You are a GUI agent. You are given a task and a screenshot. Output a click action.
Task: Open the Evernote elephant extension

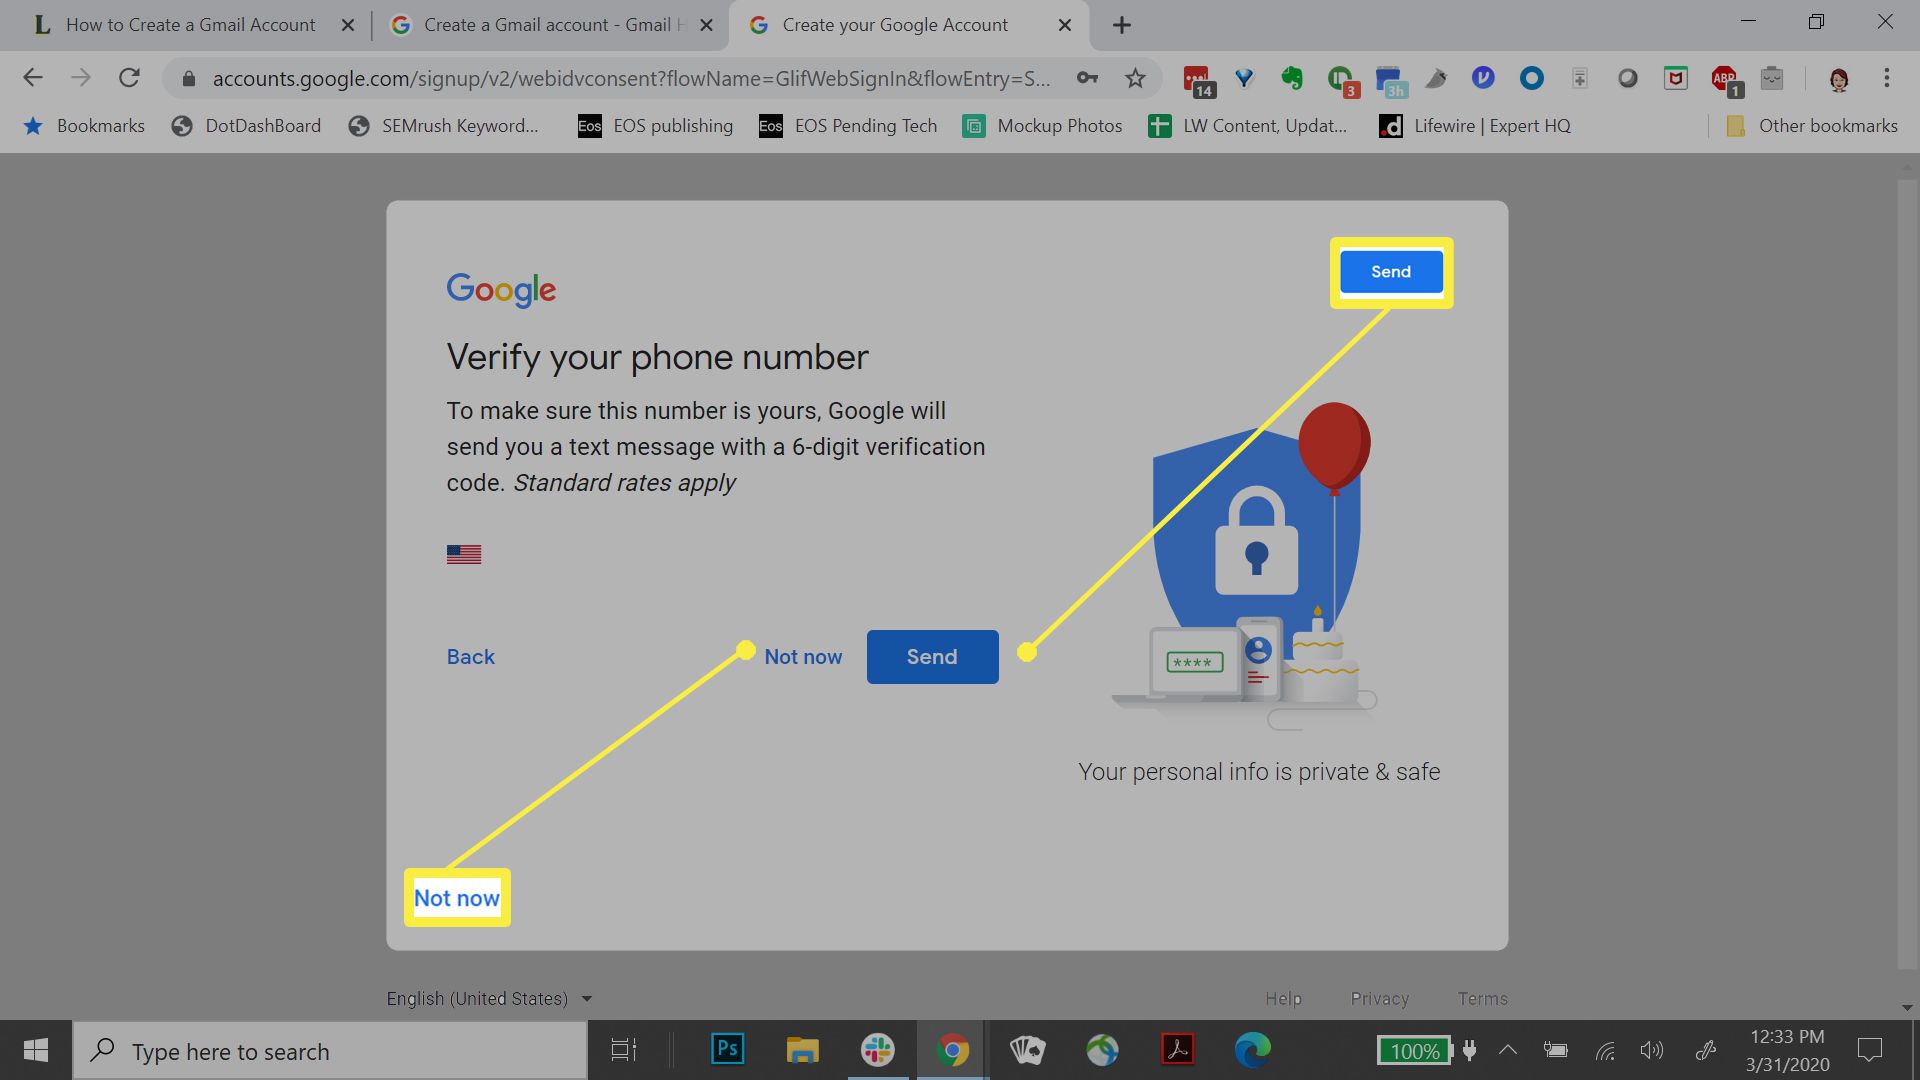coord(1292,78)
